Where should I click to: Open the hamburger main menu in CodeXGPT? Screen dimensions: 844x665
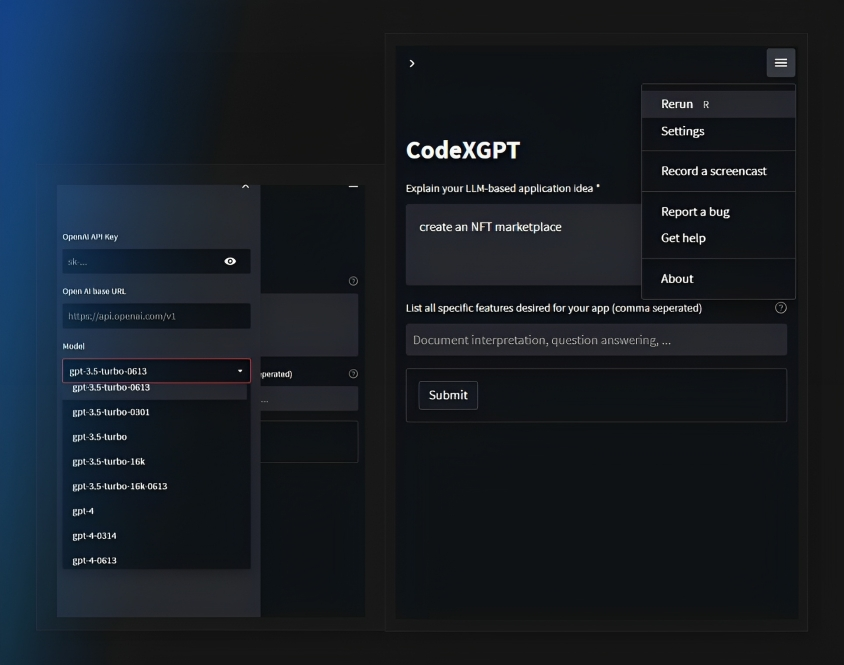pos(780,63)
